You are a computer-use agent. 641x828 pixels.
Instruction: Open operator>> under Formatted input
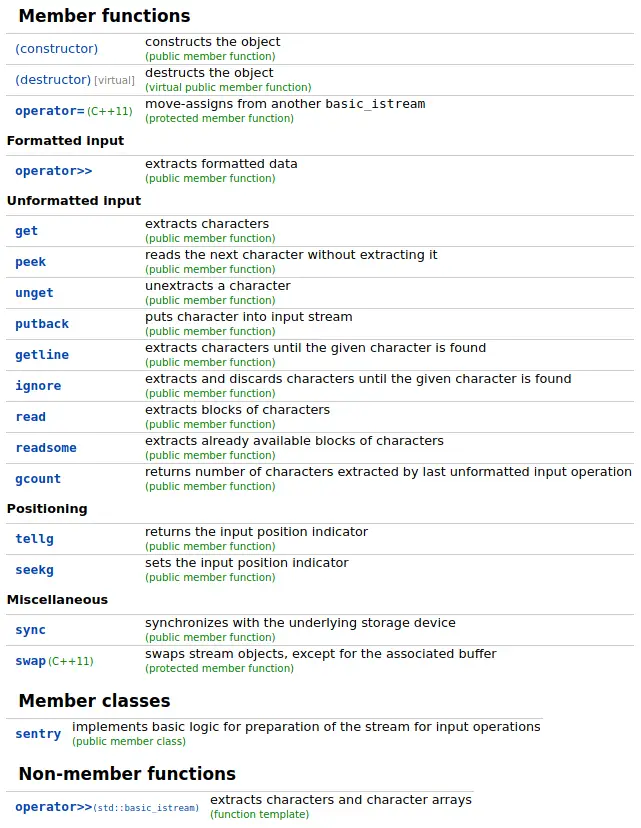[x=53, y=171]
